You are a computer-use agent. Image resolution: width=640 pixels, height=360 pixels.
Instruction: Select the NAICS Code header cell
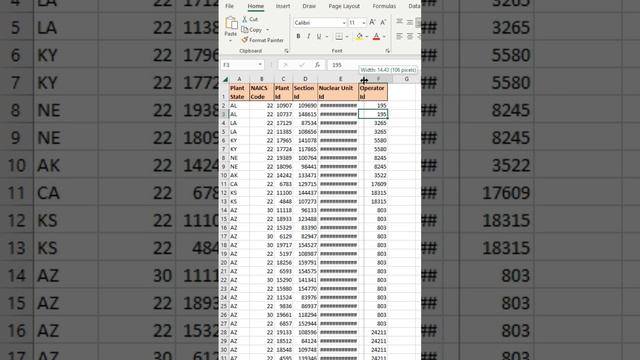click(x=262, y=92)
